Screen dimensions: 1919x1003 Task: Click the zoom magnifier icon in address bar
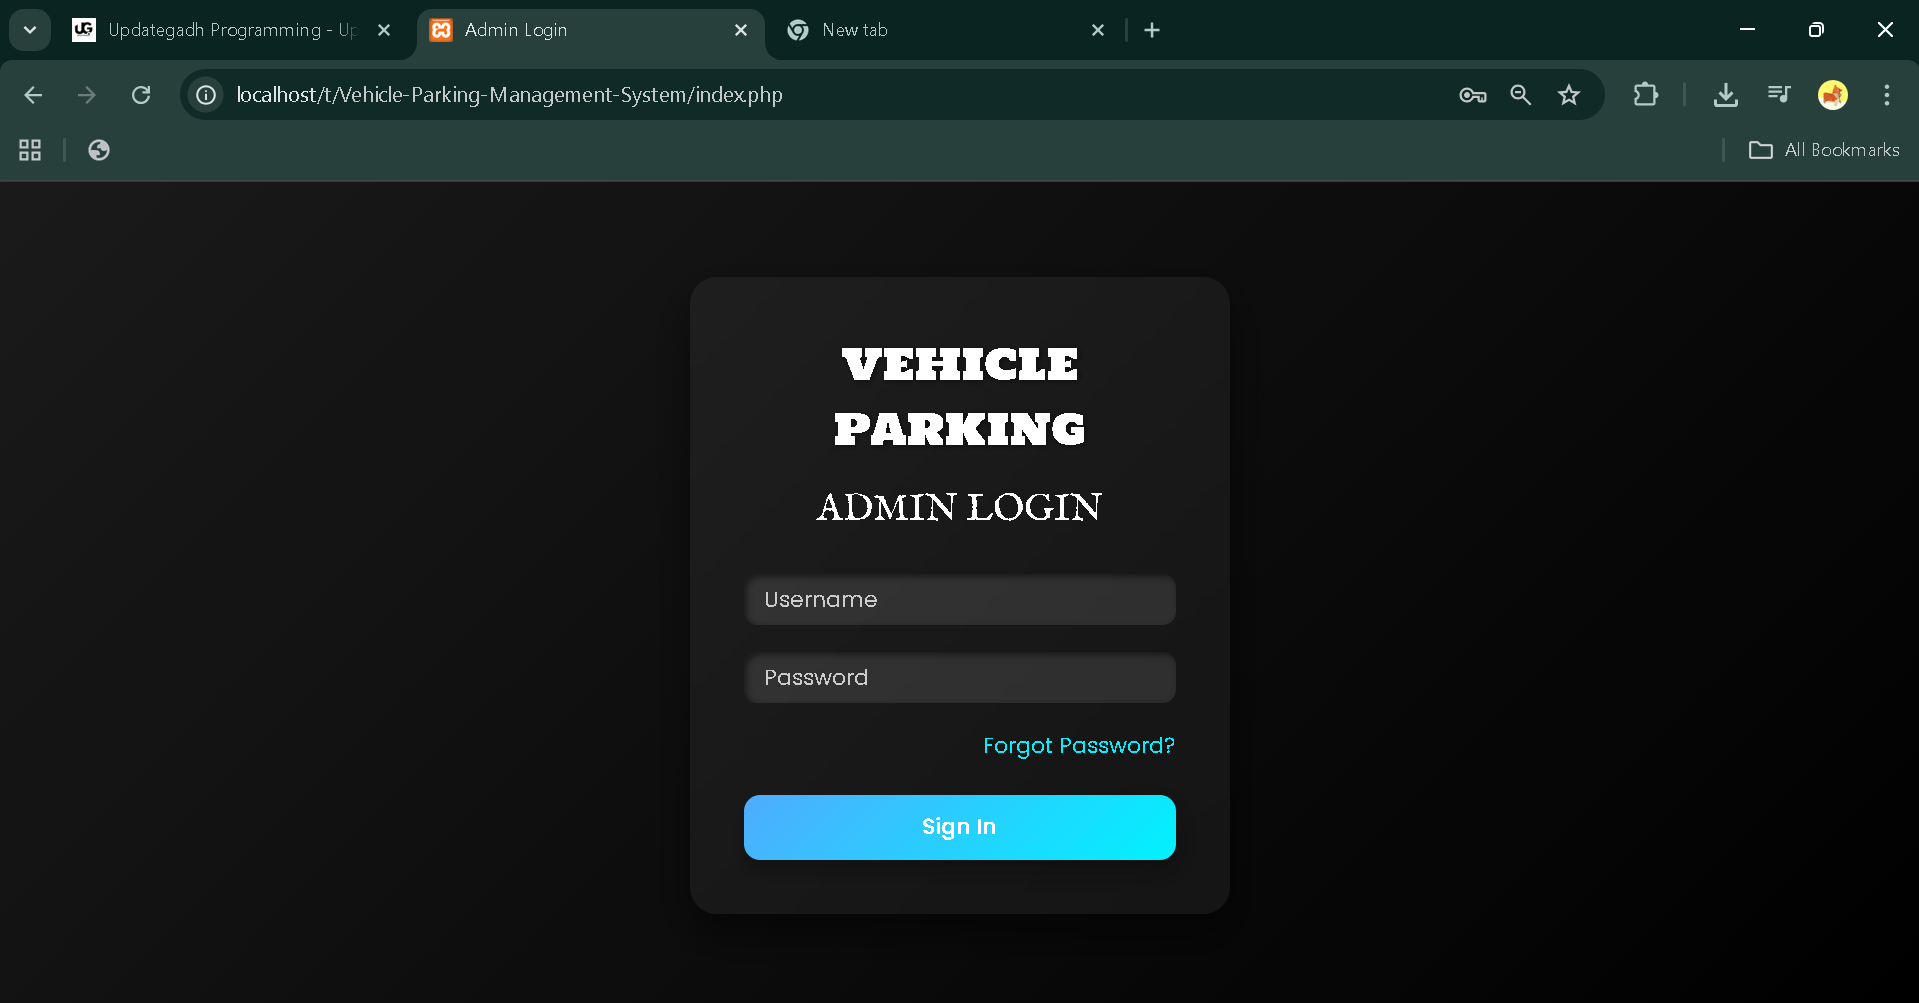[1520, 95]
